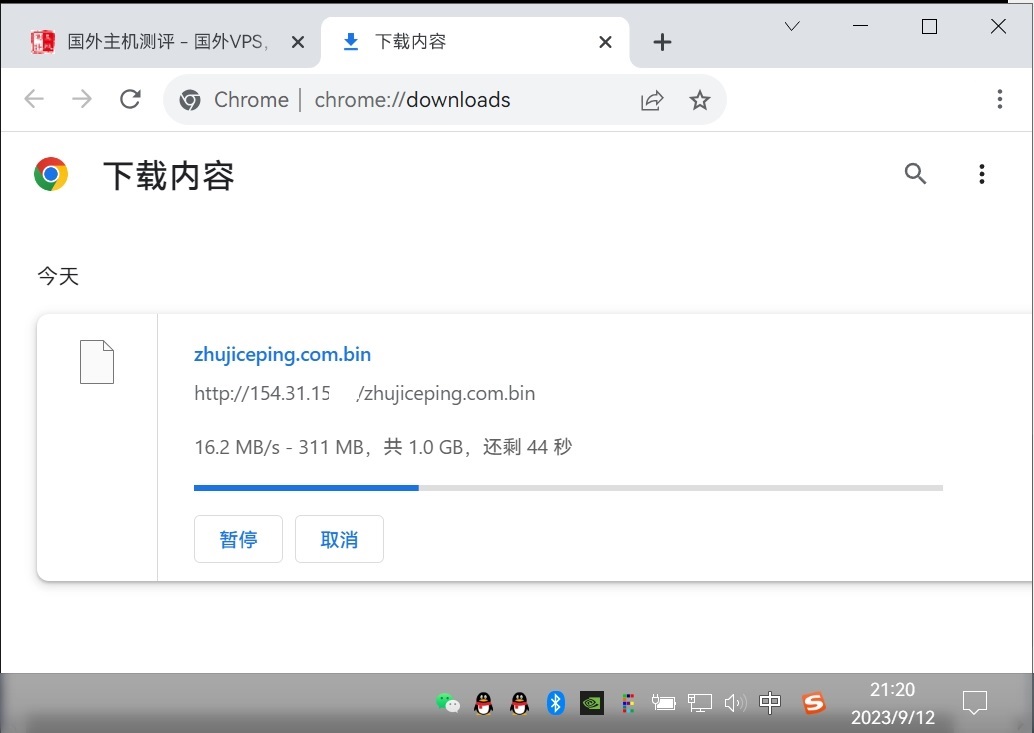The height and width of the screenshot is (733, 1034).
Task: Search downloads using the magnifier icon
Action: (915, 174)
